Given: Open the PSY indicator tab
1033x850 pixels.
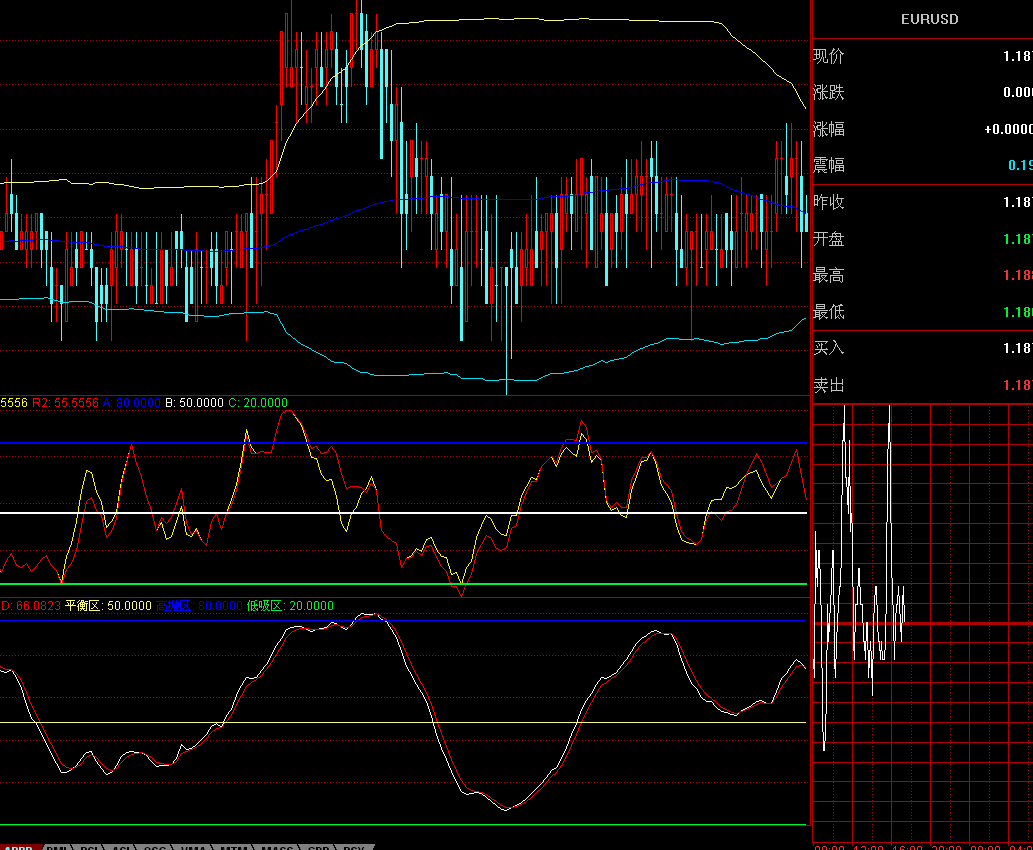Looking at the screenshot, I should click(353, 847).
